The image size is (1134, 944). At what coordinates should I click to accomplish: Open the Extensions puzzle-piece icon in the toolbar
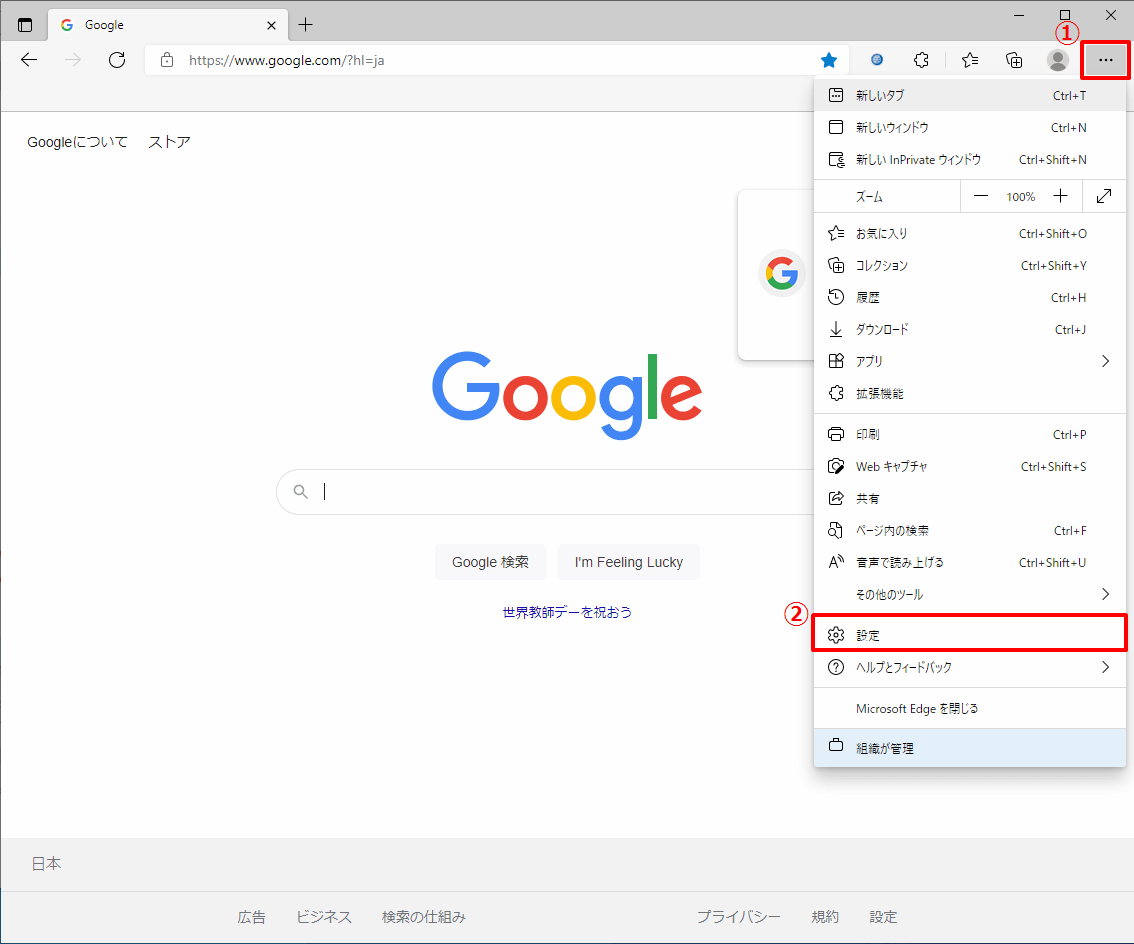coord(921,60)
